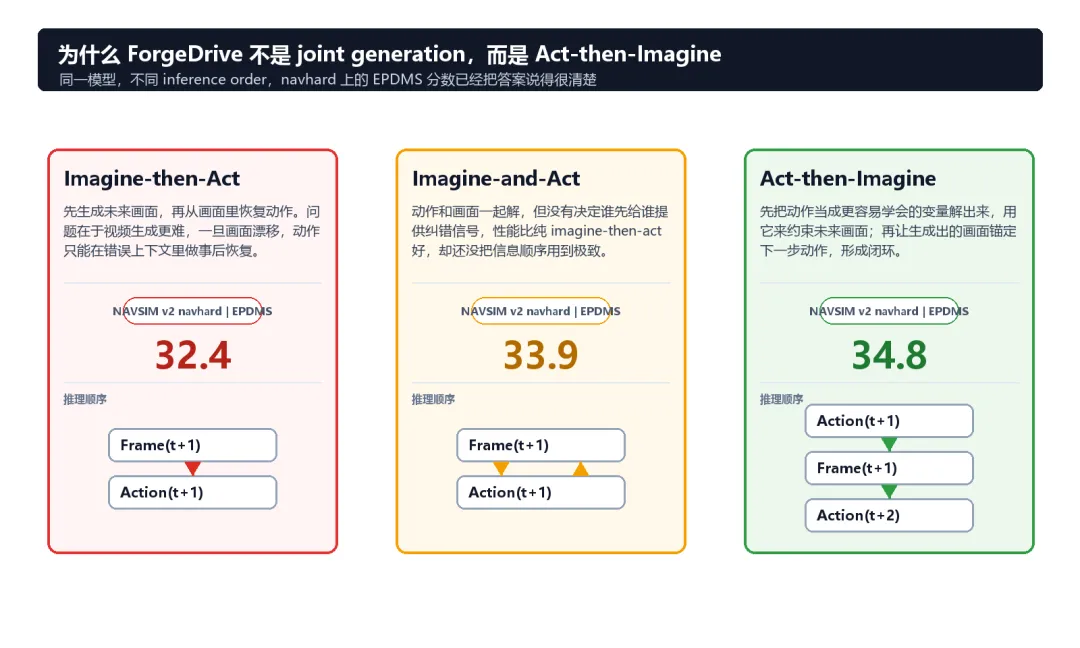Click Action(t+1) box in Imagine-and-Act card
Image resolution: width=1080 pixels, height=648 pixels.
click(541, 492)
